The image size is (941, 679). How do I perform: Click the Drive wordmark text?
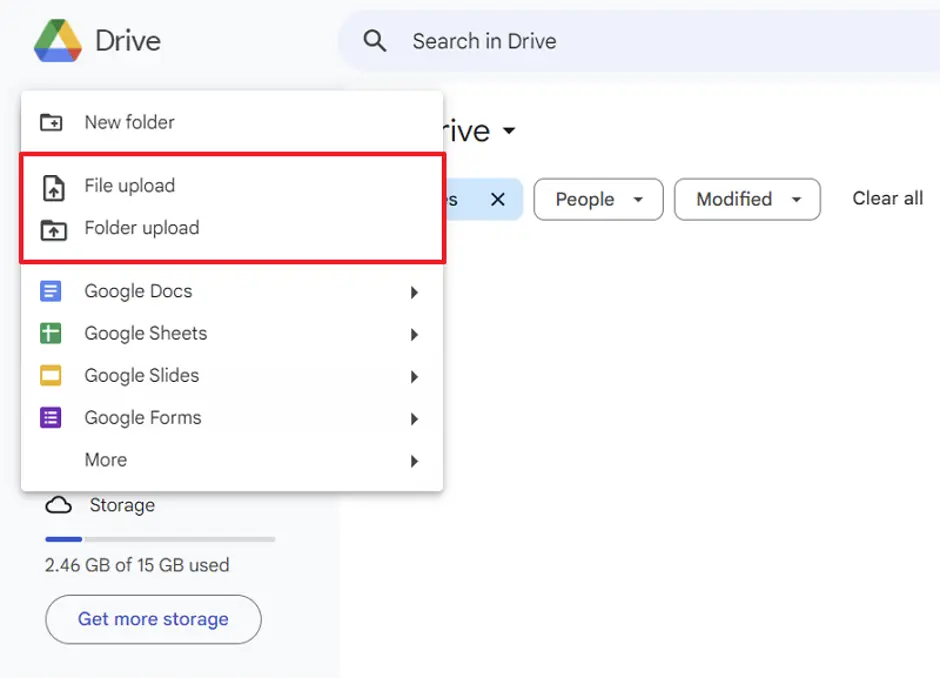[128, 41]
